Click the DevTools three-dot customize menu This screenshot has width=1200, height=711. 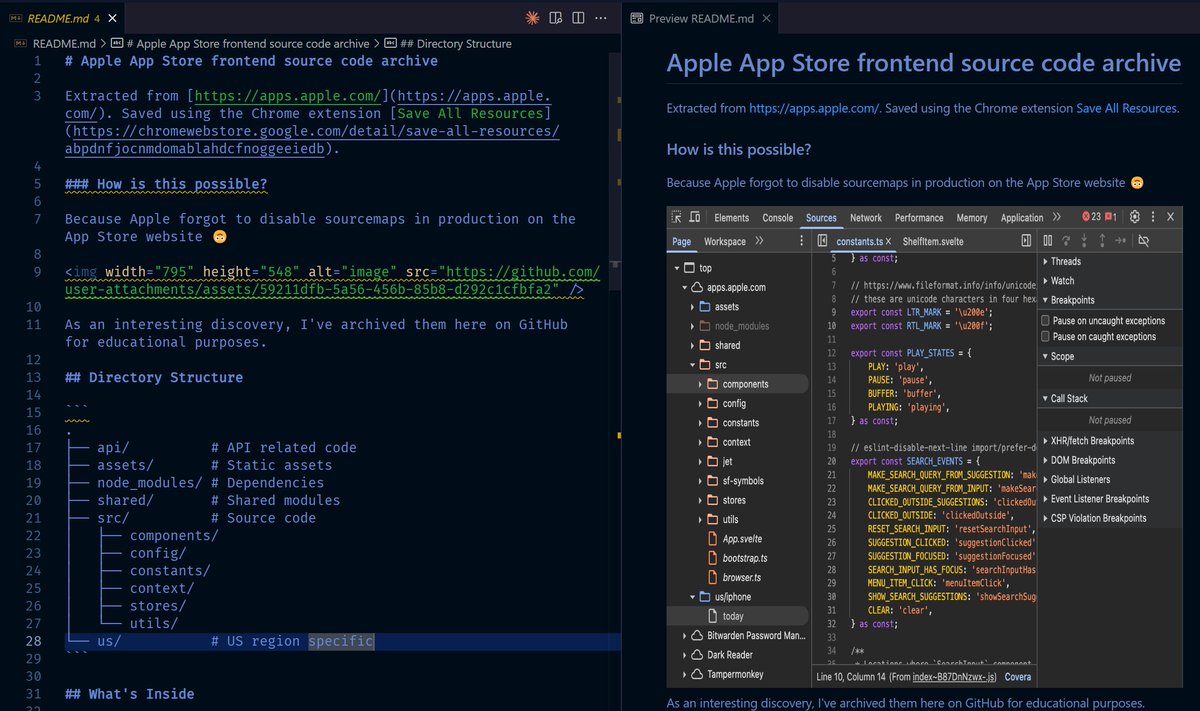1152,217
